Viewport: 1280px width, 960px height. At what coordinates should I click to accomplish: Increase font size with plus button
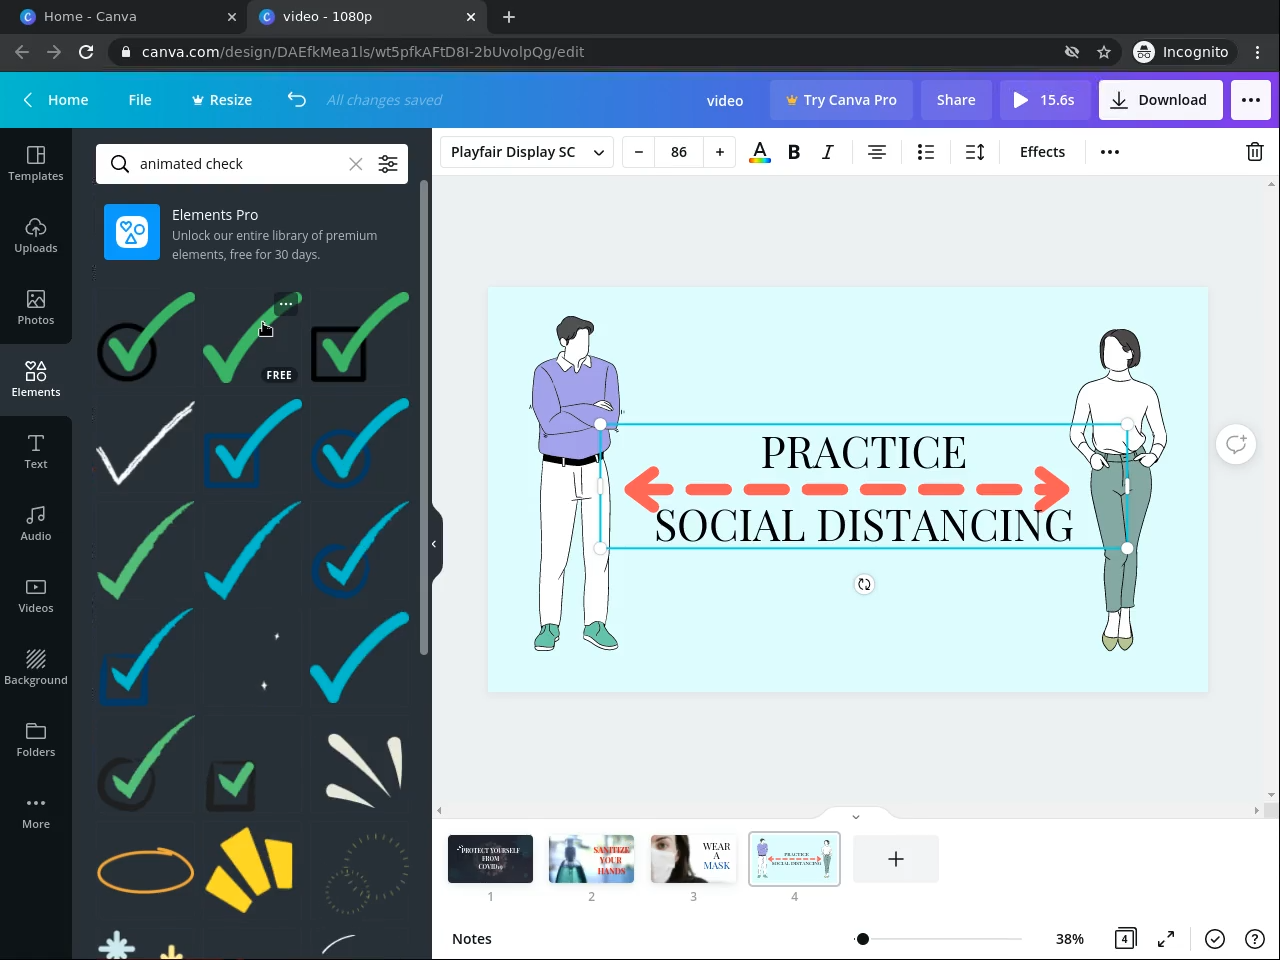pos(720,152)
